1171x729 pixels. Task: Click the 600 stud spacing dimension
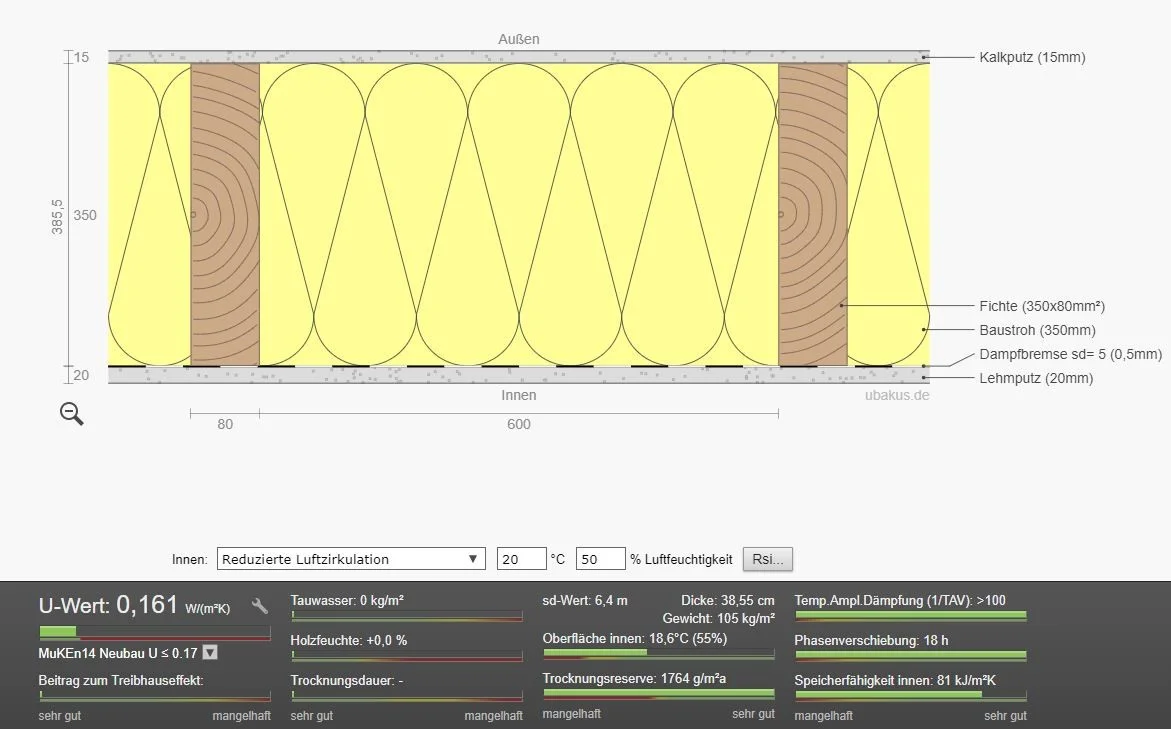518,424
